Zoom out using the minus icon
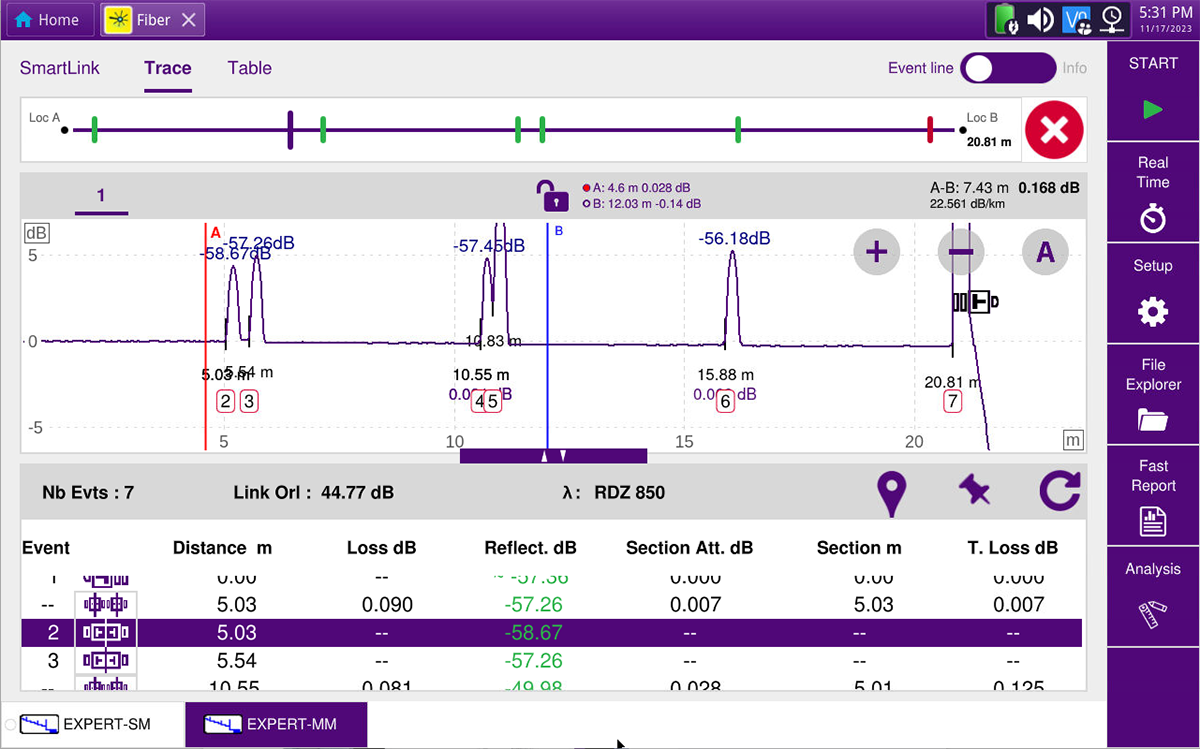 (960, 252)
